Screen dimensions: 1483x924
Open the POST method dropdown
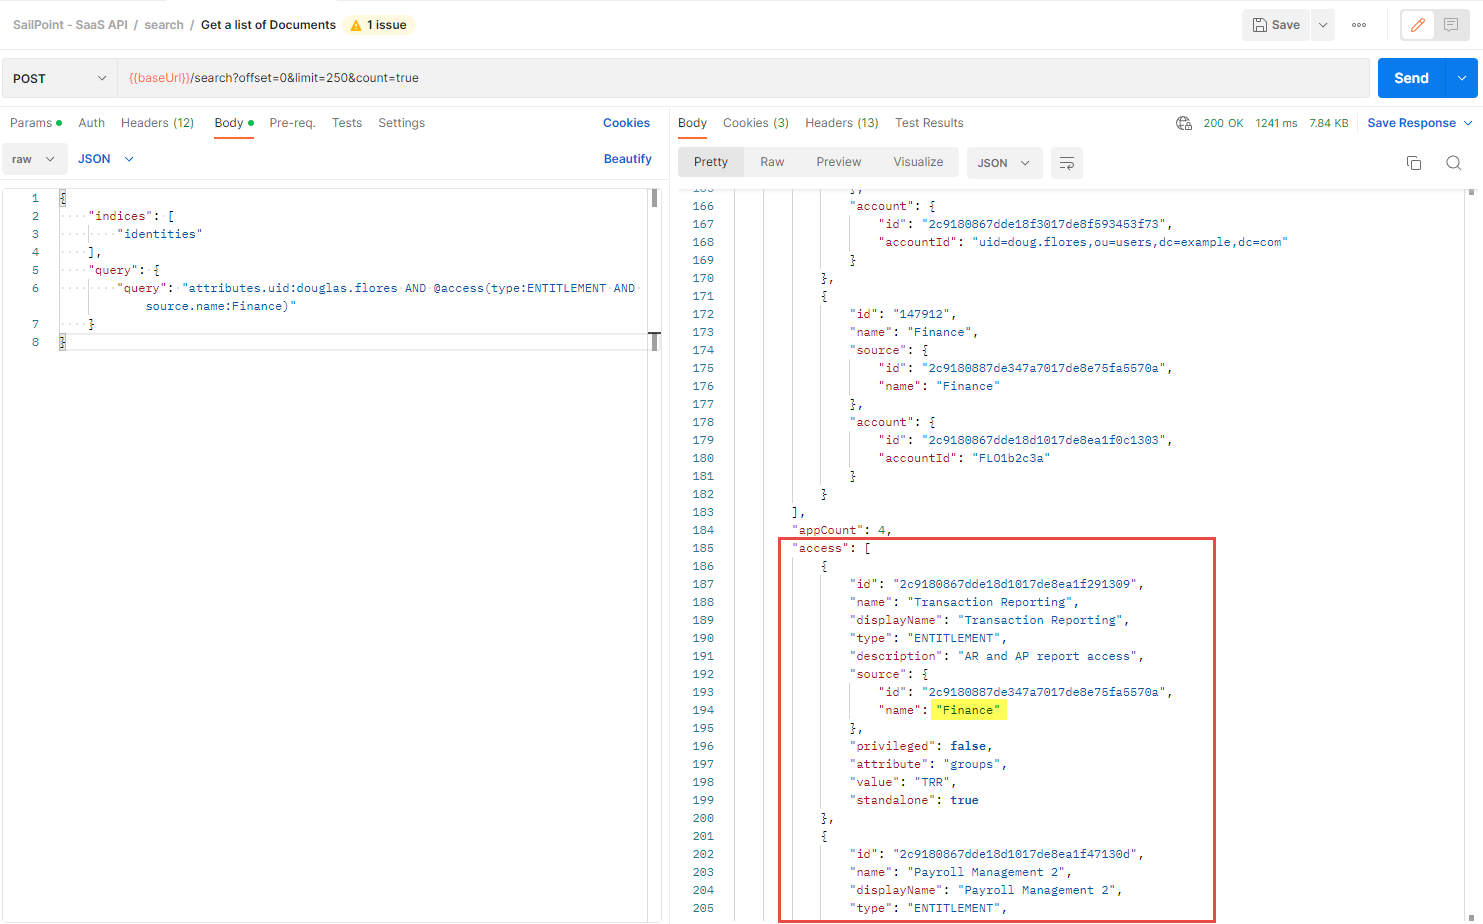point(58,77)
